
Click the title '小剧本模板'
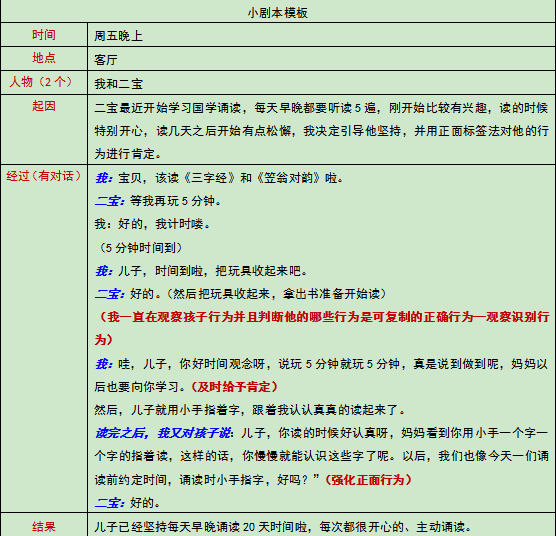[278, 13]
